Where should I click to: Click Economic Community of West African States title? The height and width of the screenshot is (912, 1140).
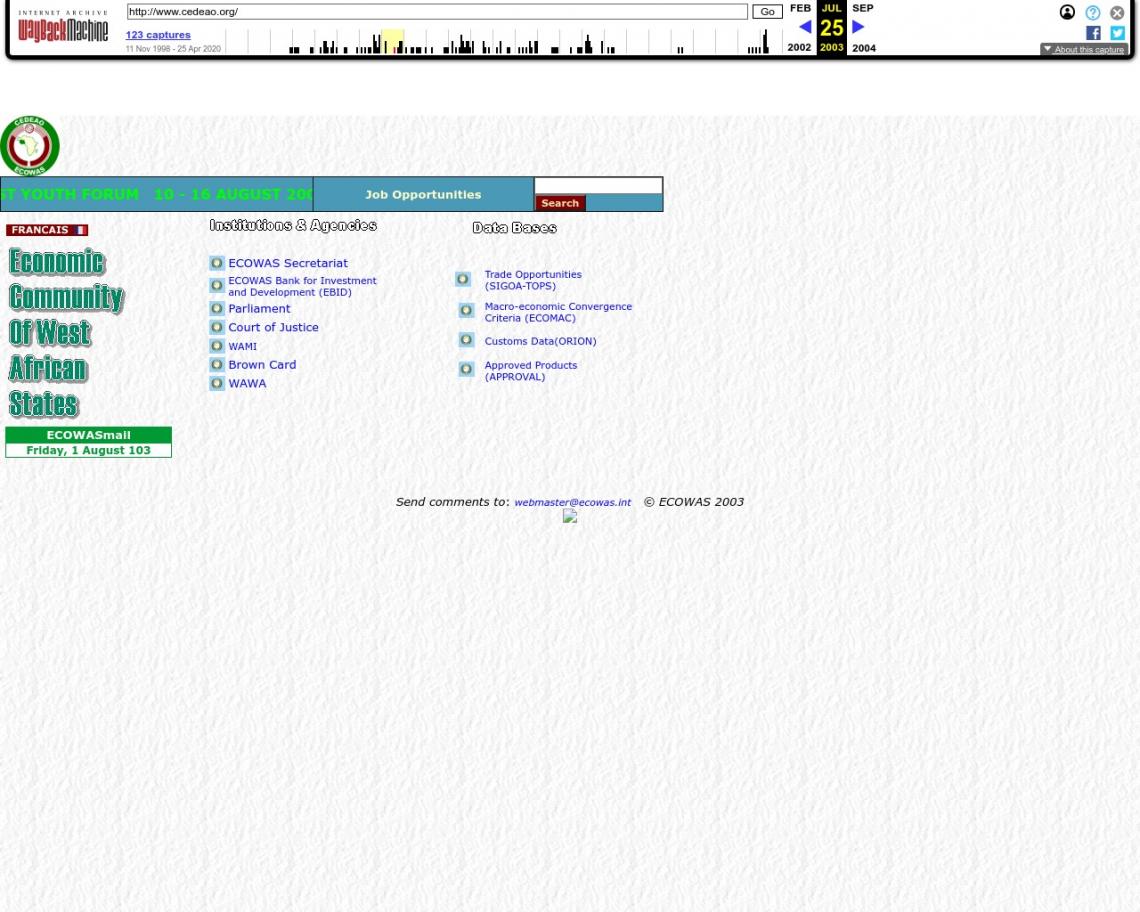[66, 332]
